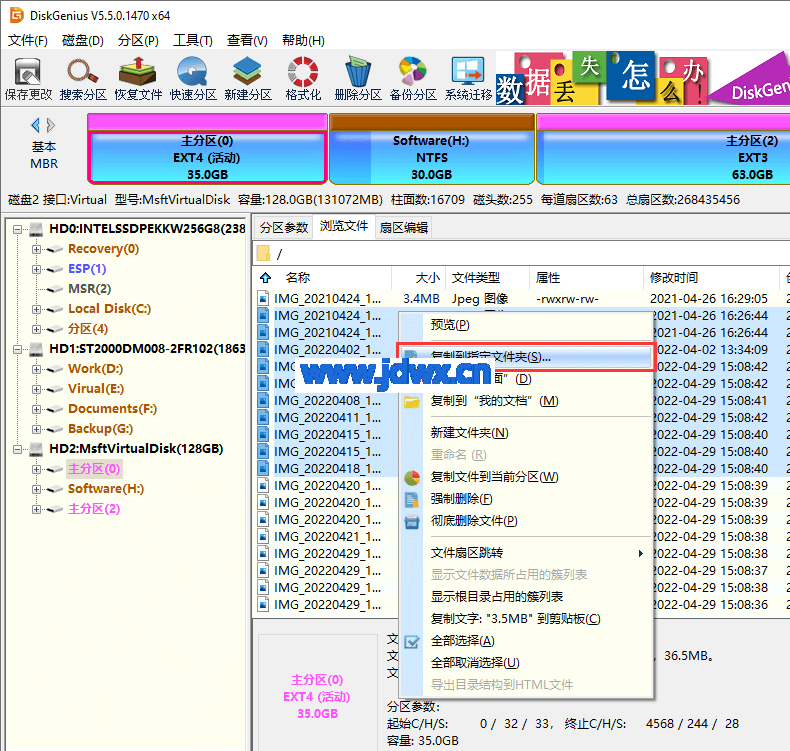Select the Virual(E:) tree item

click(96, 389)
